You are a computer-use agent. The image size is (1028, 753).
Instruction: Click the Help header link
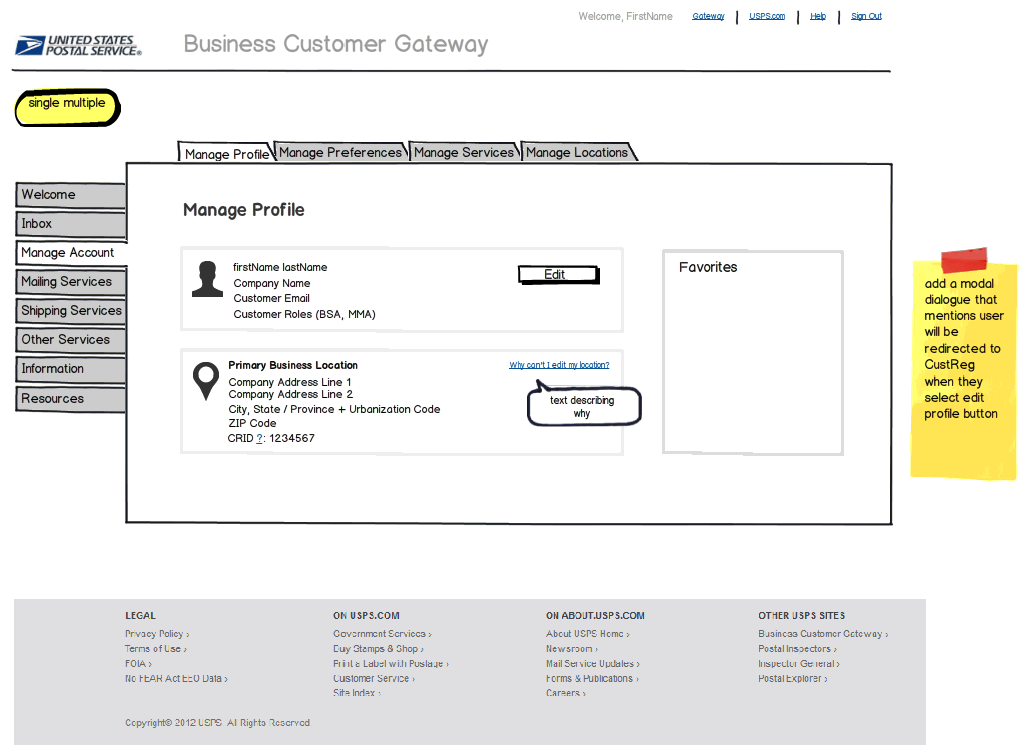point(818,16)
